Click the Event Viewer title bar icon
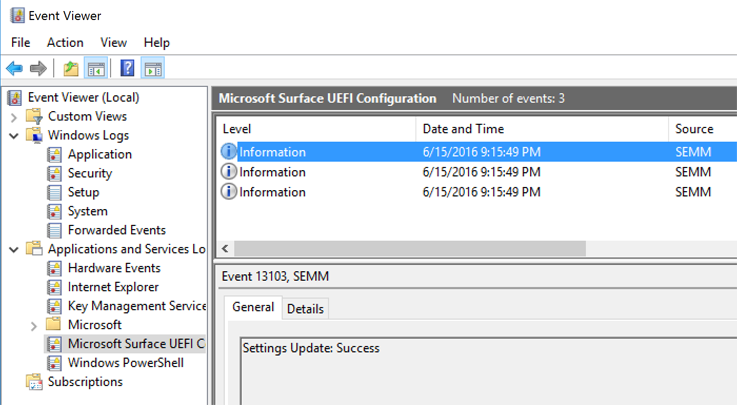This screenshot has width=737, height=405. tap(17, 16)
